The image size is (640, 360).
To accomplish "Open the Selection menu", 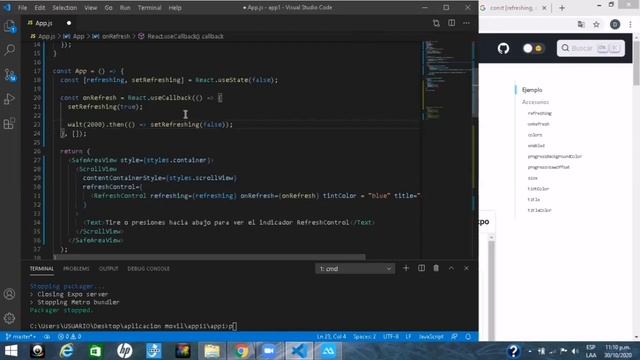I will pyautogui.click(x=64, y=8).
